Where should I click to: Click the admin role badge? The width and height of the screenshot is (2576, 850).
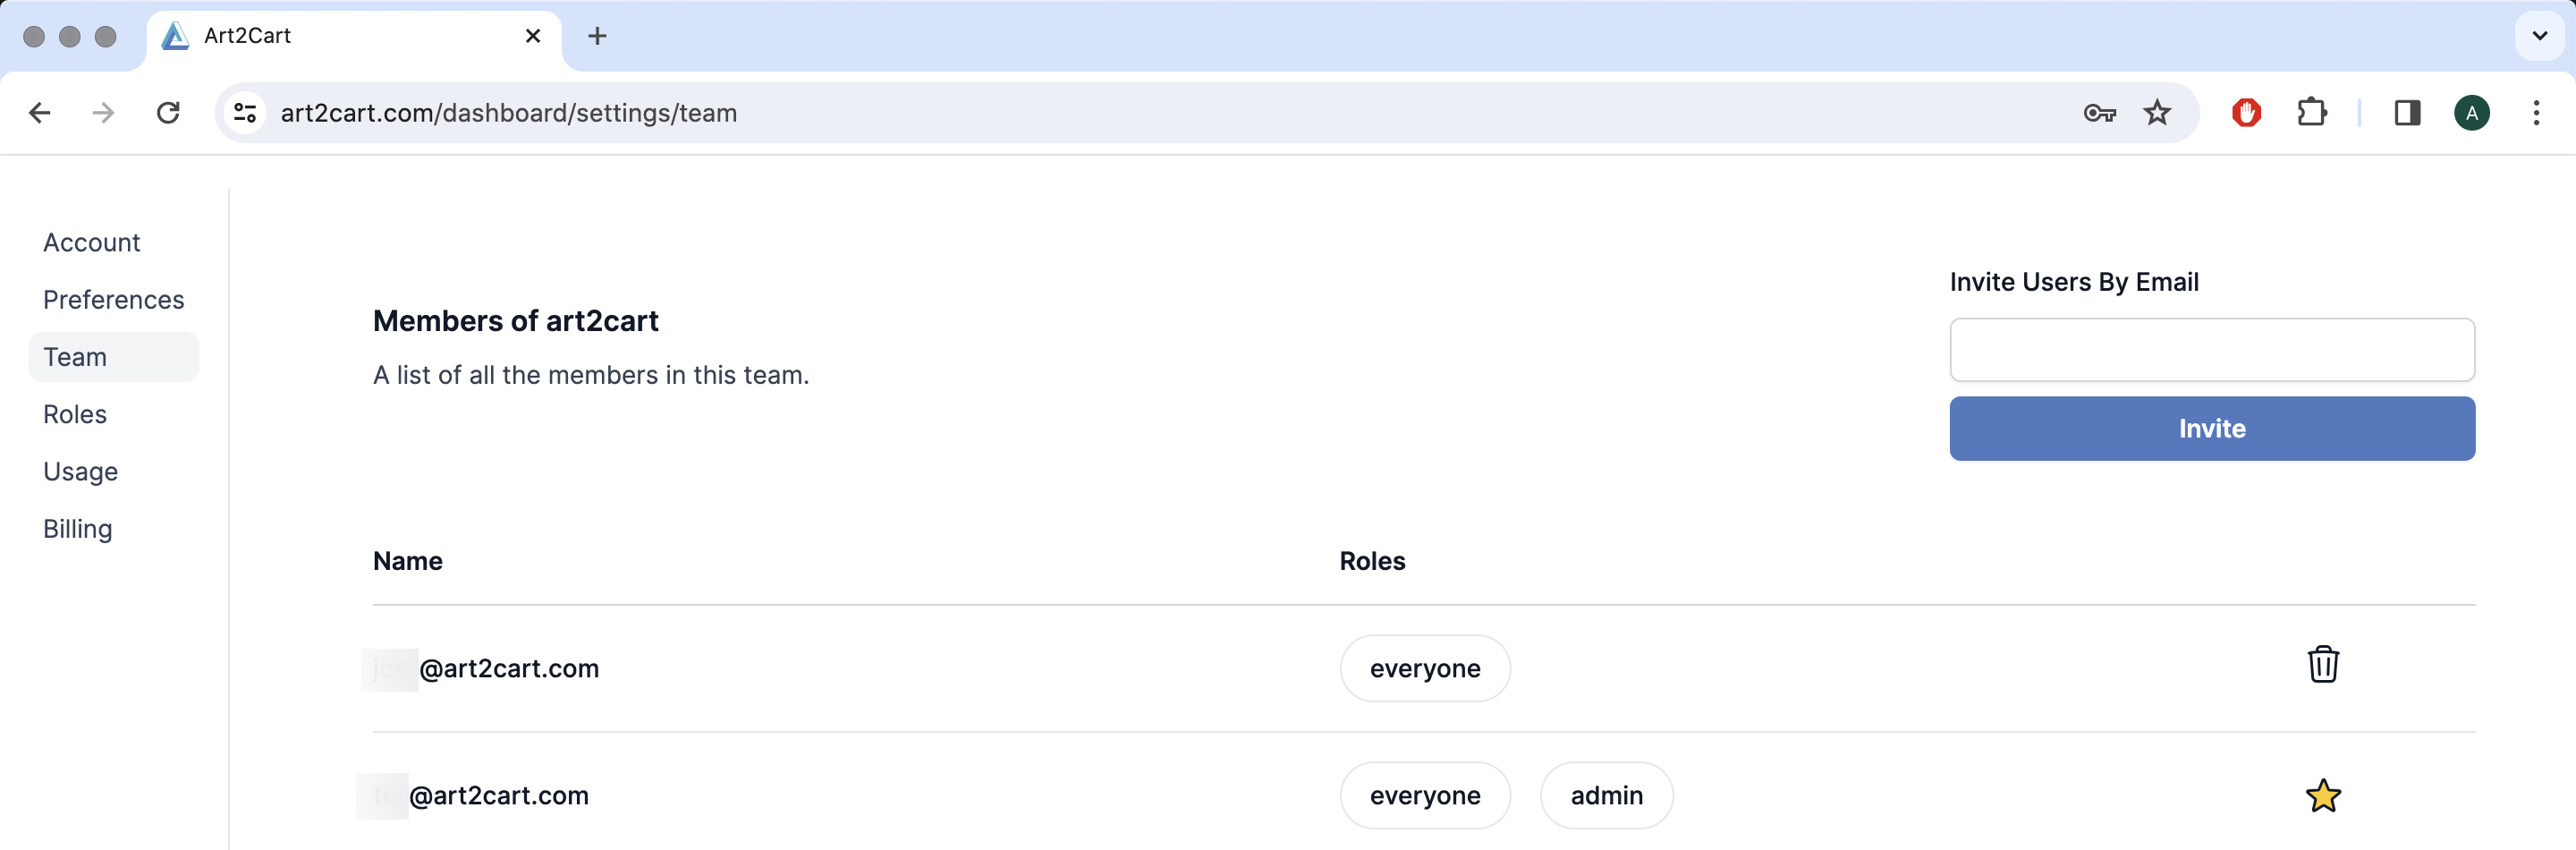pyautogui.click(x=1606, y=796)
